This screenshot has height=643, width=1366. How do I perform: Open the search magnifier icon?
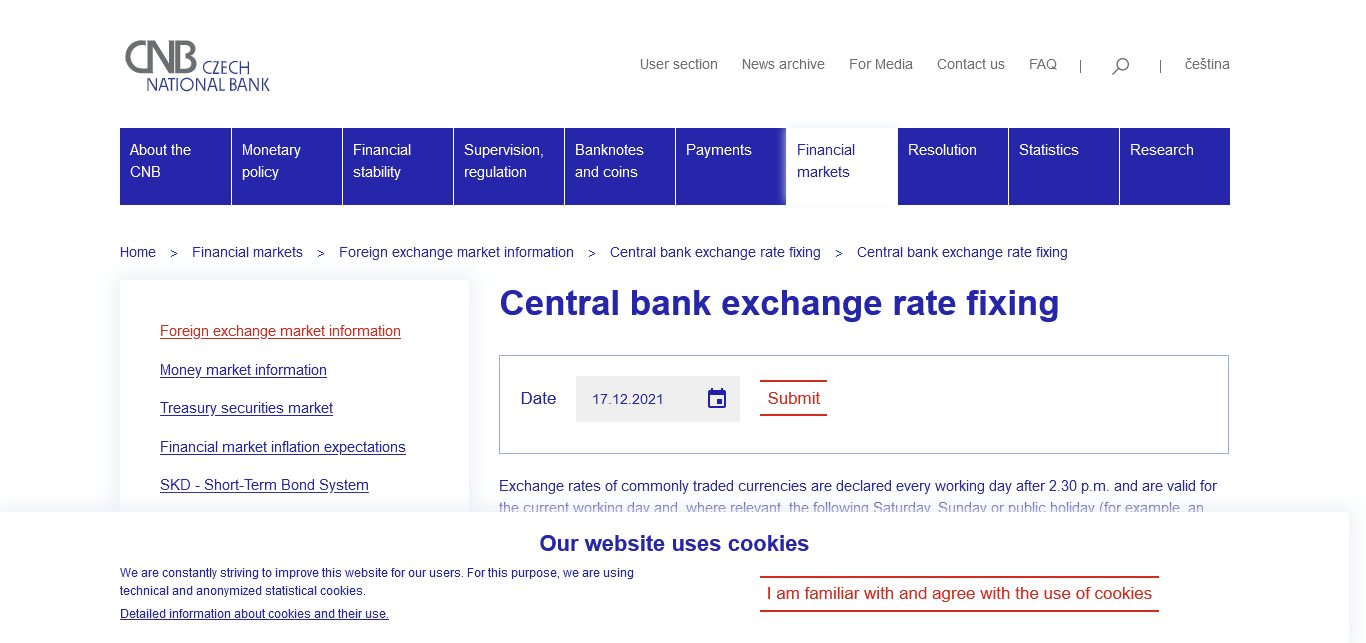coord(1120,66)
